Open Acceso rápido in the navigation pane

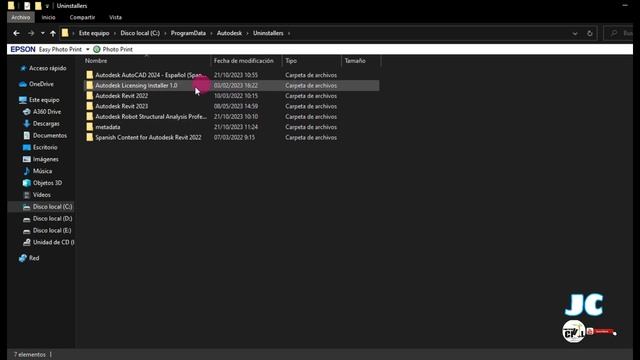[47, 68]
